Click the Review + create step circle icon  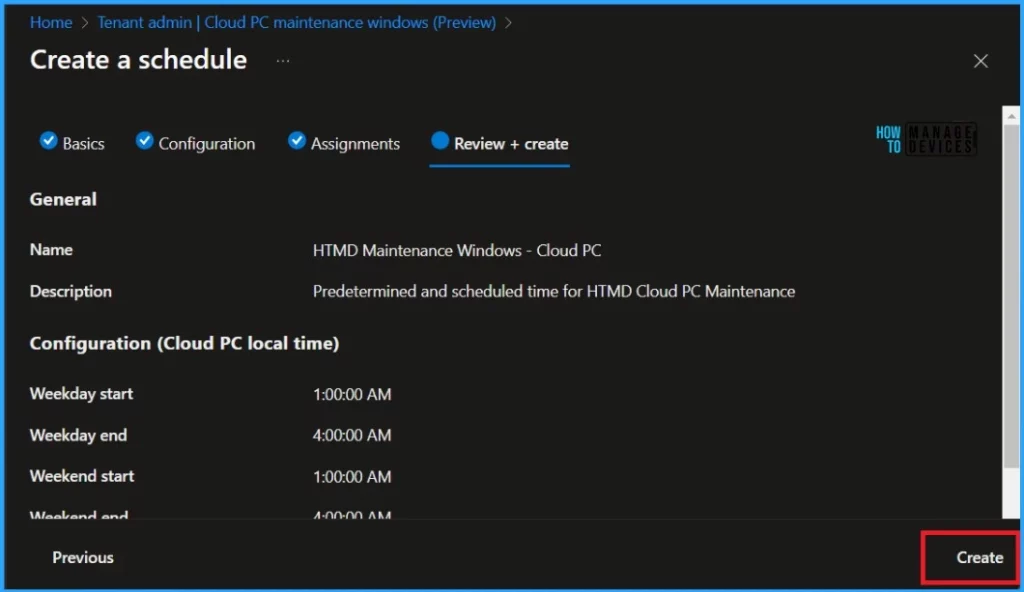[x=440, y=140]
